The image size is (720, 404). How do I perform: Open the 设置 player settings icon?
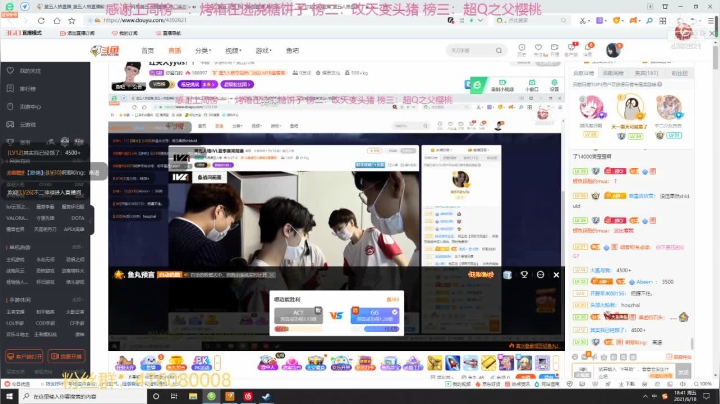pyautogui.click(x=554, y=85)
